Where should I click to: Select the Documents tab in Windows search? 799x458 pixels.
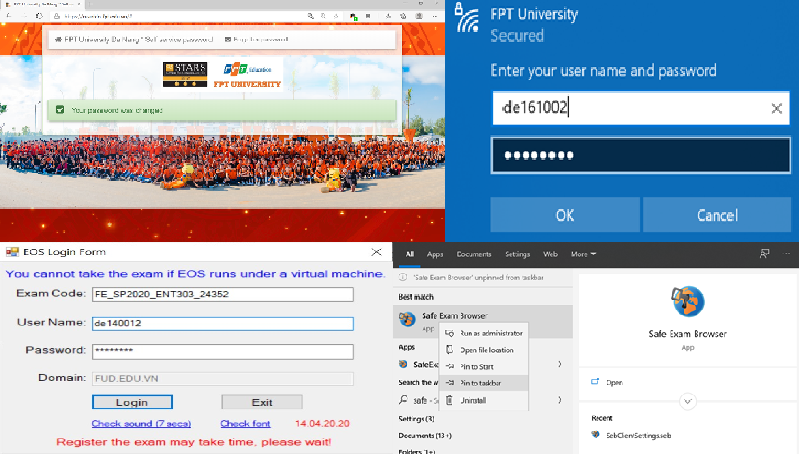pyautogui.click(x=474, y=254)
